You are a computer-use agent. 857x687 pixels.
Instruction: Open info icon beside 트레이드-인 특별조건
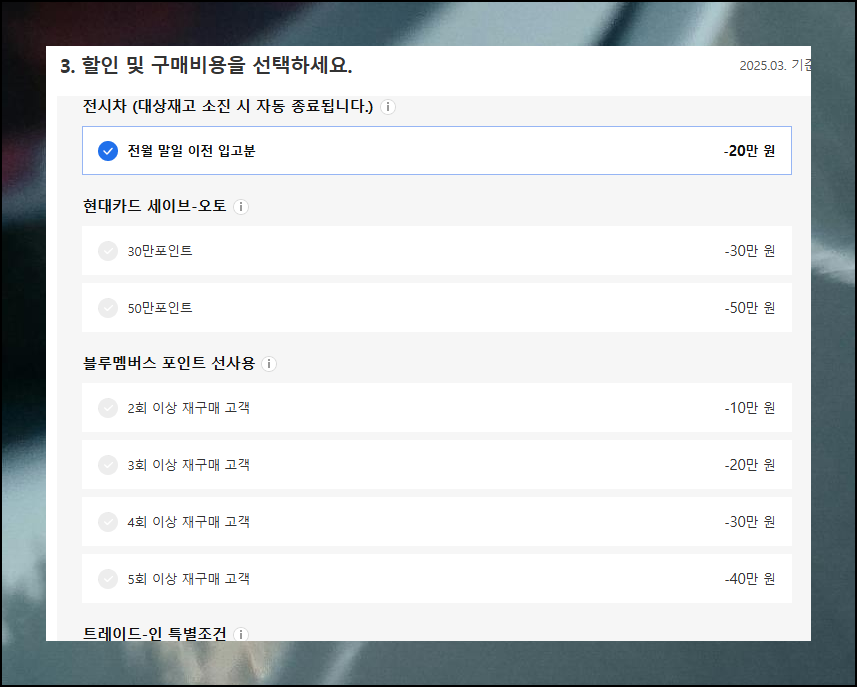point(241,634)
